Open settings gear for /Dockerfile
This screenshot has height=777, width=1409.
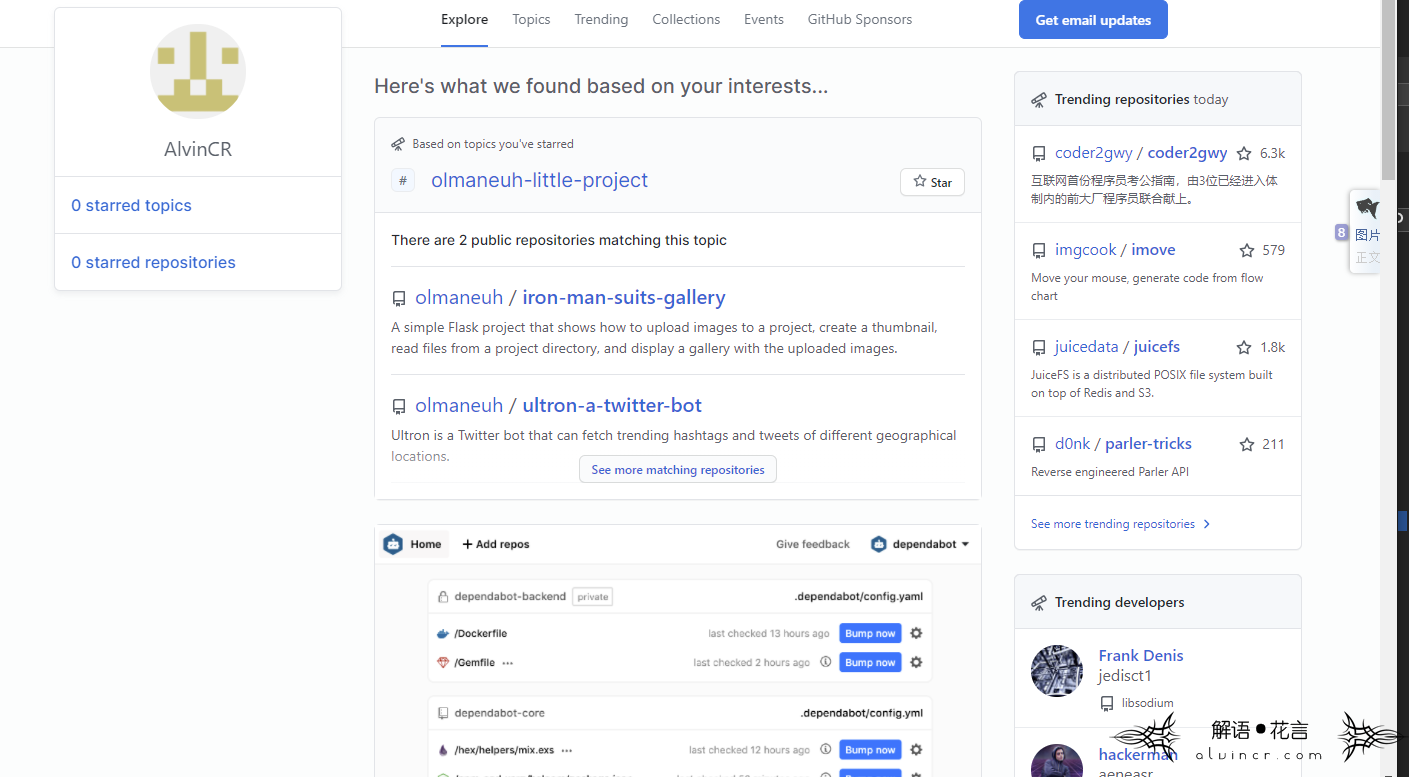tap(916, 633)
